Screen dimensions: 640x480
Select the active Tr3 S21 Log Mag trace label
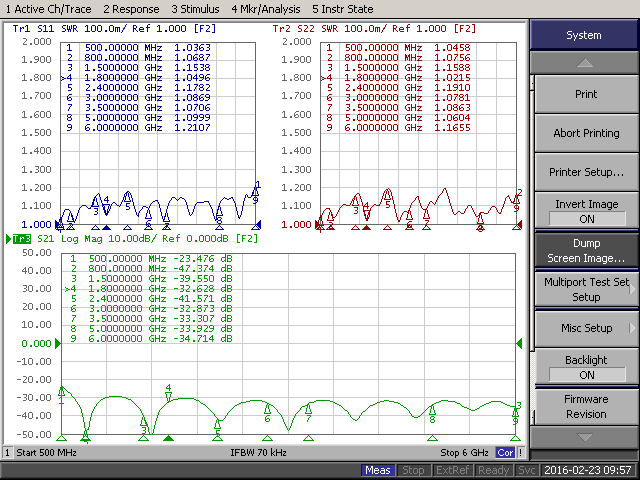click(136, 238)
